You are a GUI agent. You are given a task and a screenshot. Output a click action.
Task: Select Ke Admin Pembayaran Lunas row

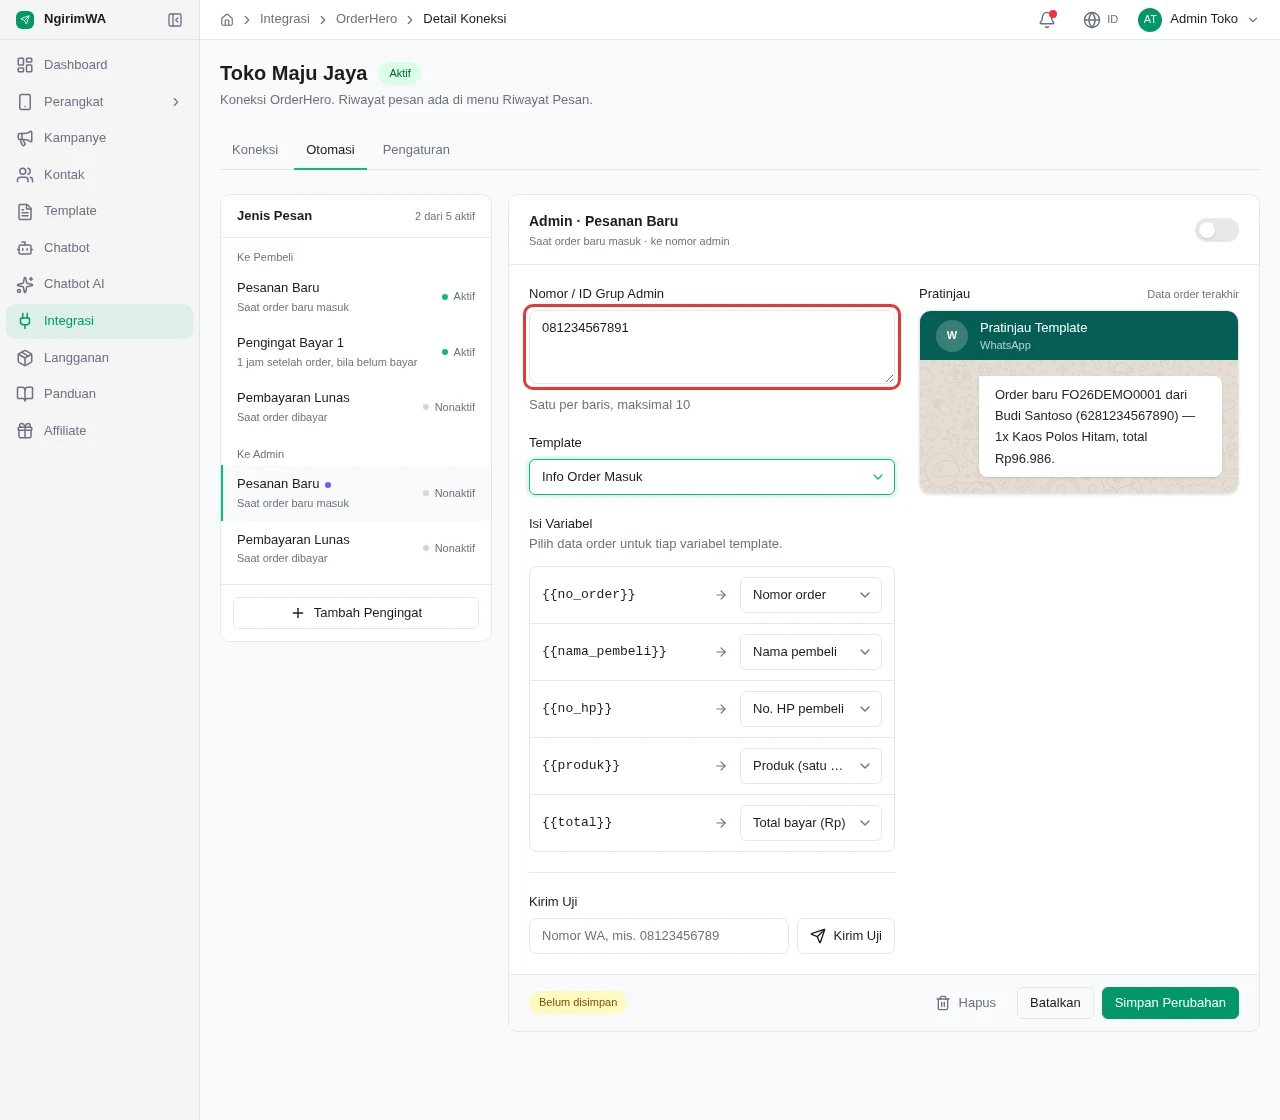click(356, 548)
